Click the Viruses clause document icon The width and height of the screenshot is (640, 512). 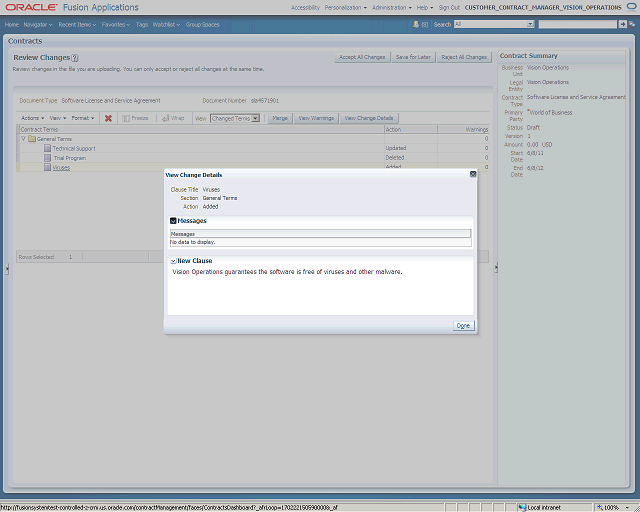point(47,167)
